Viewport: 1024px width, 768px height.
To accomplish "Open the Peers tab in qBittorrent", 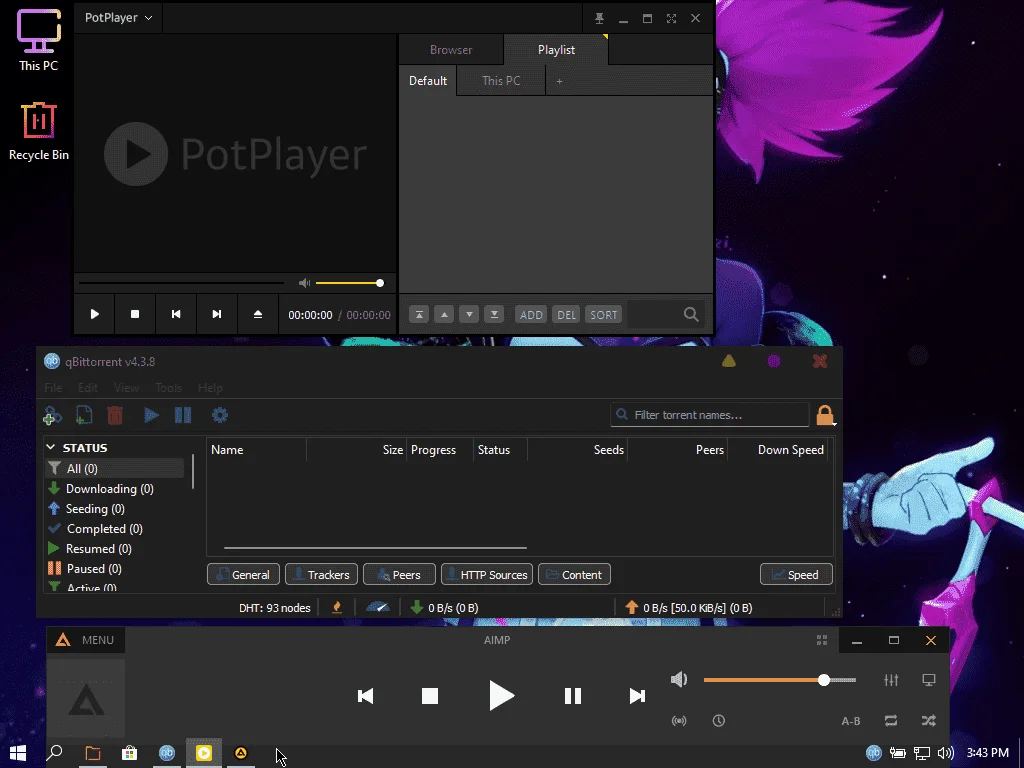I will tap(399, 575).
